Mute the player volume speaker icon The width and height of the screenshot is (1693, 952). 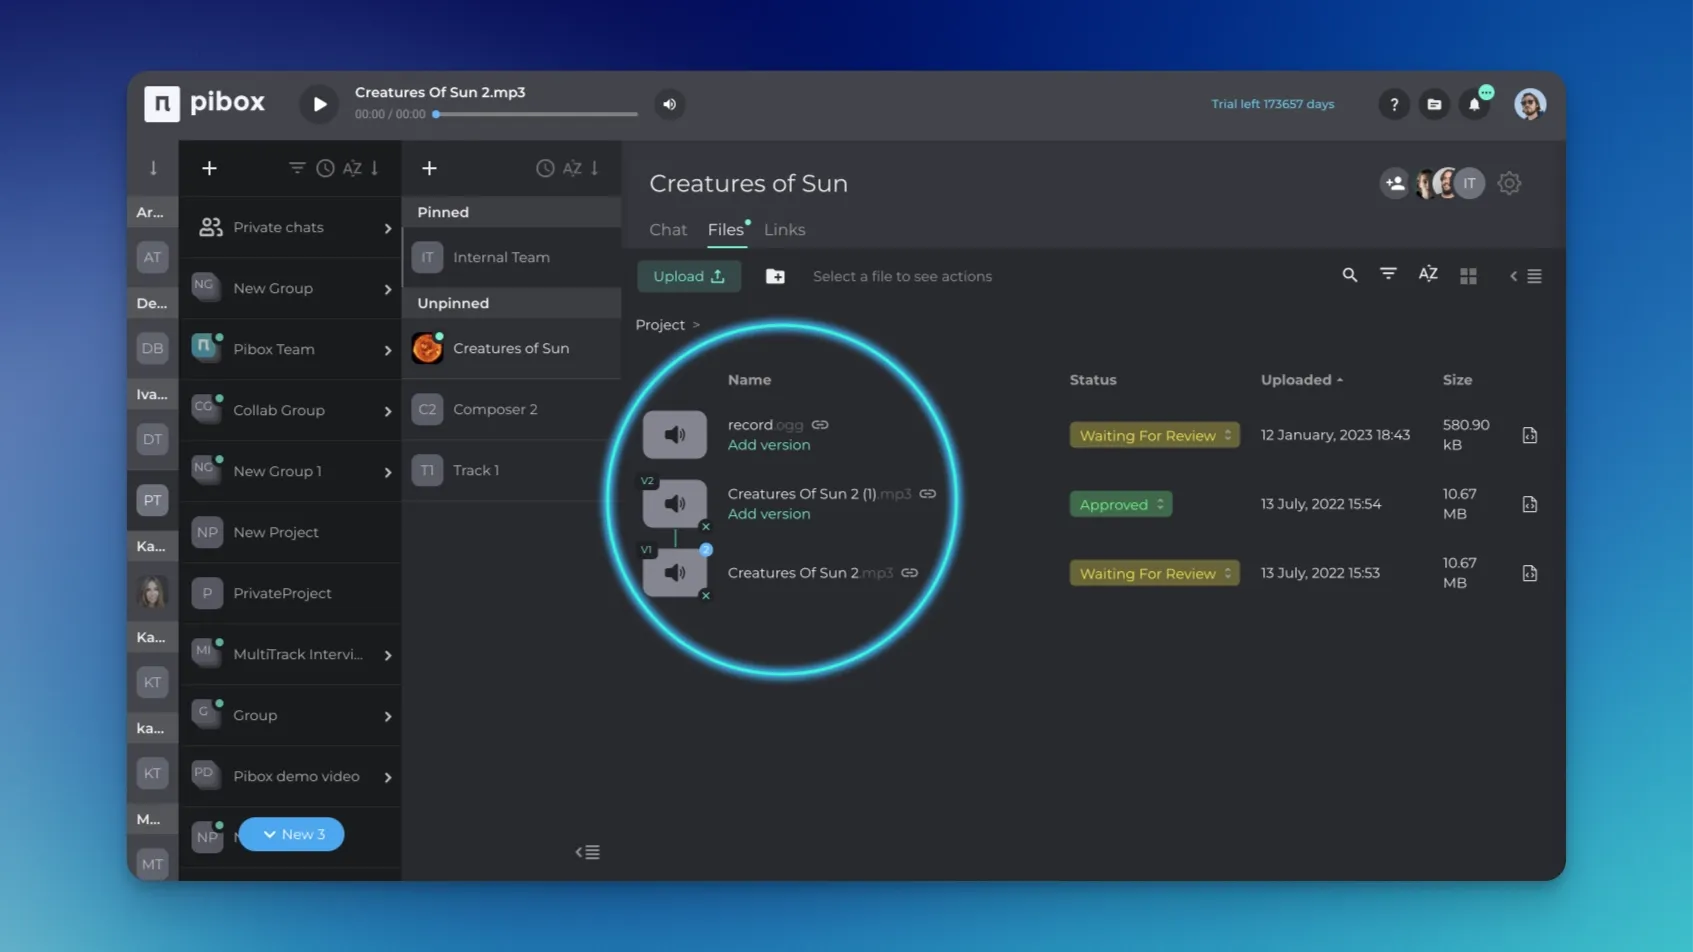[x=669, y=104]
